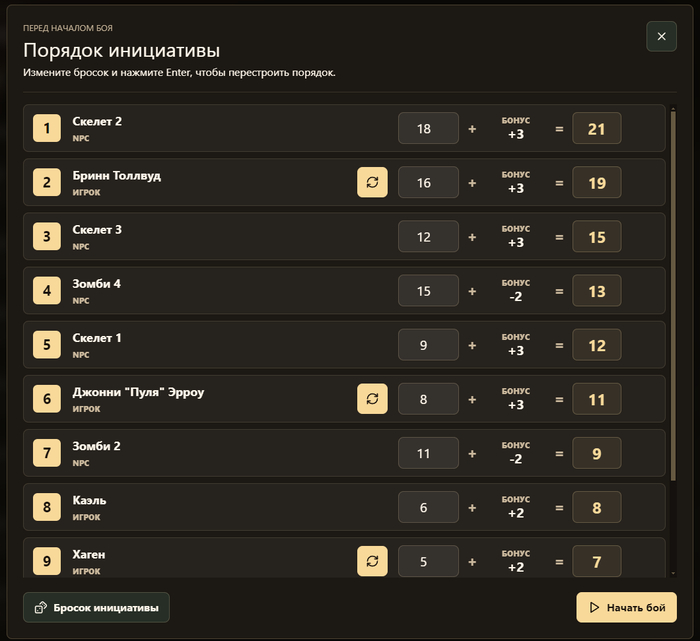Click the reroll icon next to Хаген
700x641 pixels.
[x=372, y=561]
